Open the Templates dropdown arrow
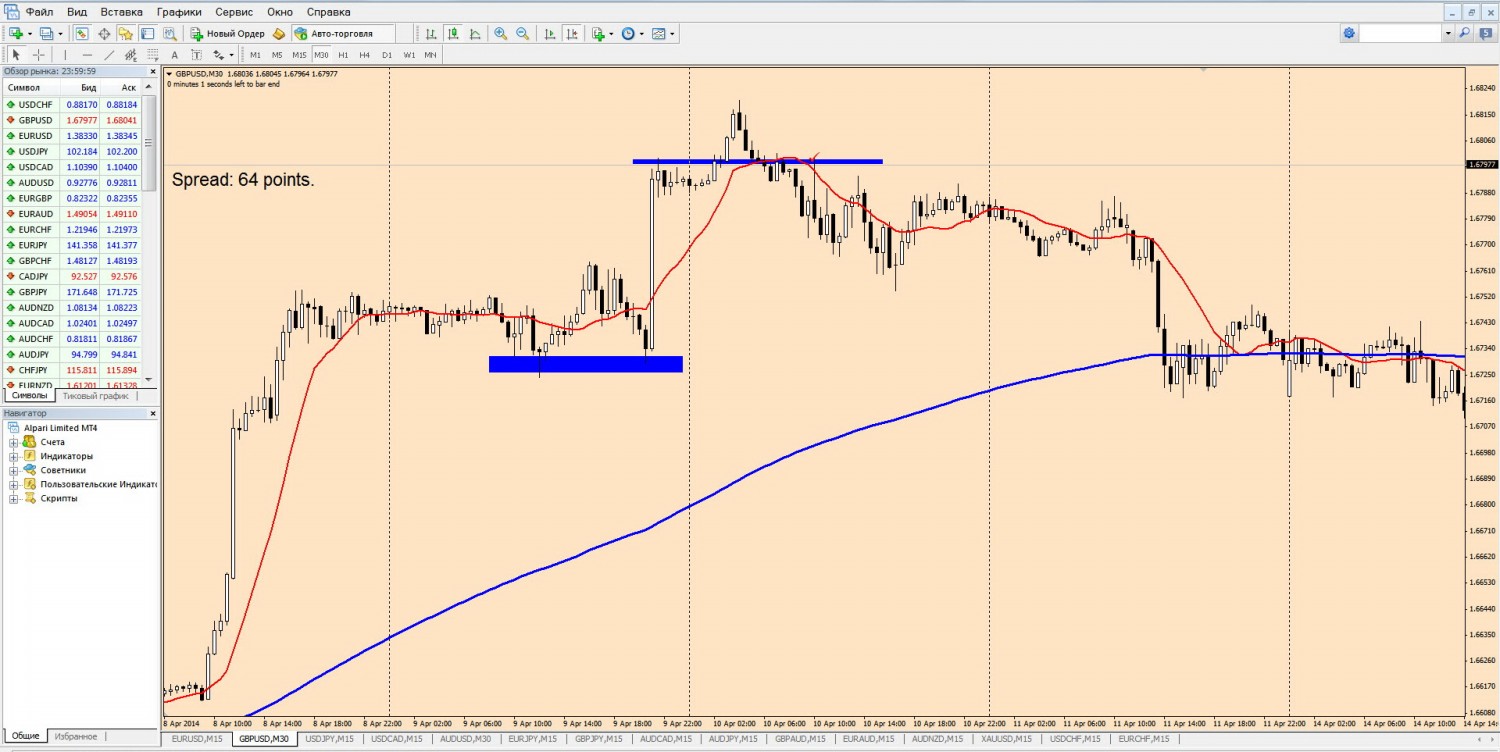This screenshot has width=1500, height=752. [672, 33]
